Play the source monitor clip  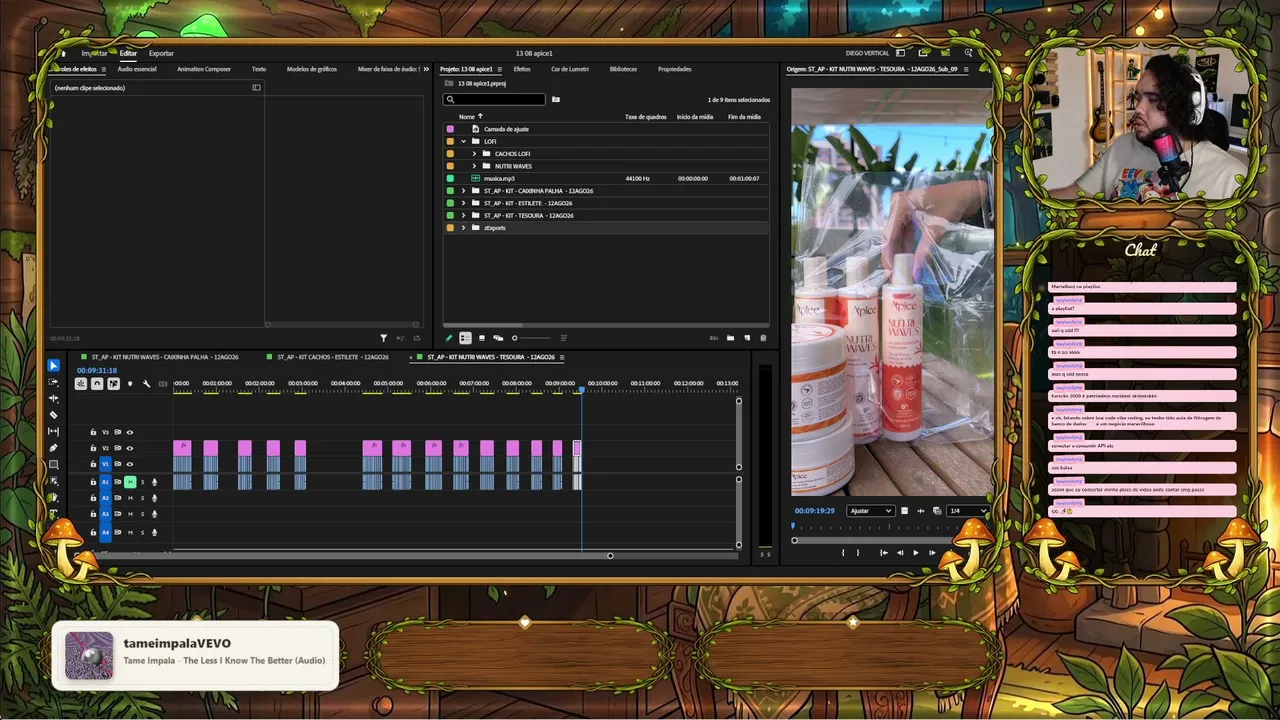coord(915,552)
